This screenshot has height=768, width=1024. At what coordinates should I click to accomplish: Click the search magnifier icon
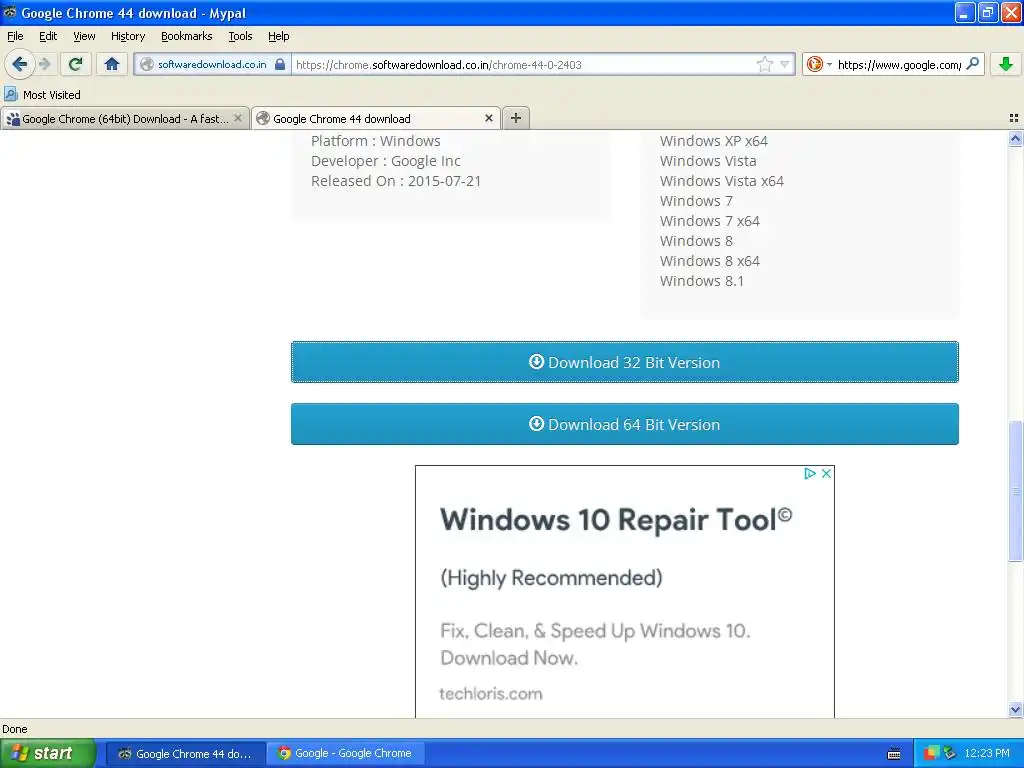(x=972, y=63)
